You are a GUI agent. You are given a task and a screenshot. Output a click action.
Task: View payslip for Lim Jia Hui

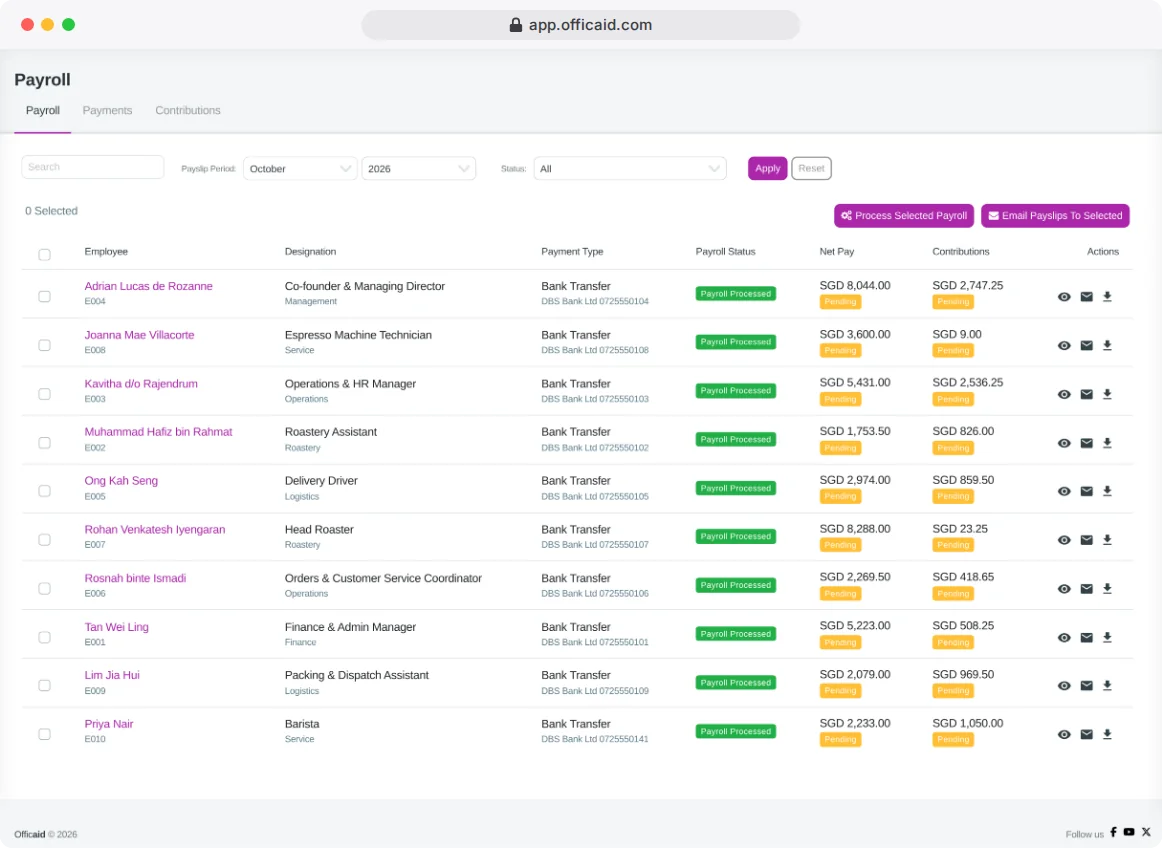(x=1064, y=686)
